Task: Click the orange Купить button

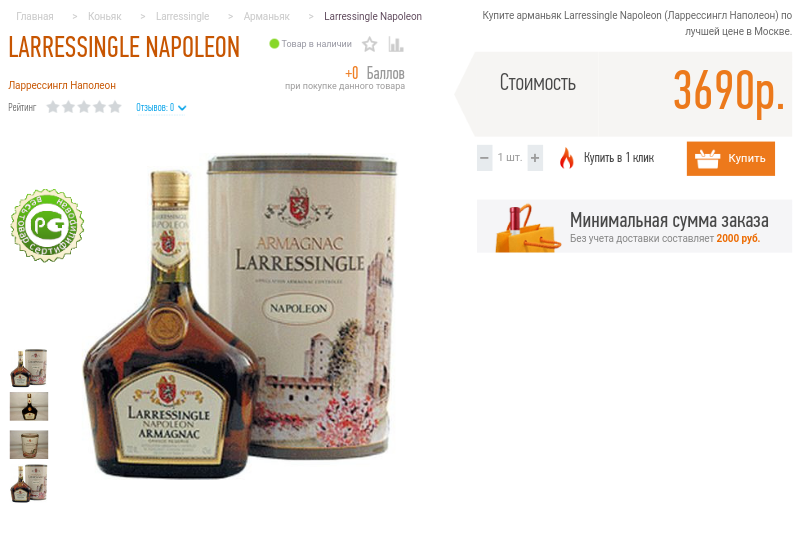Action: 731,159
